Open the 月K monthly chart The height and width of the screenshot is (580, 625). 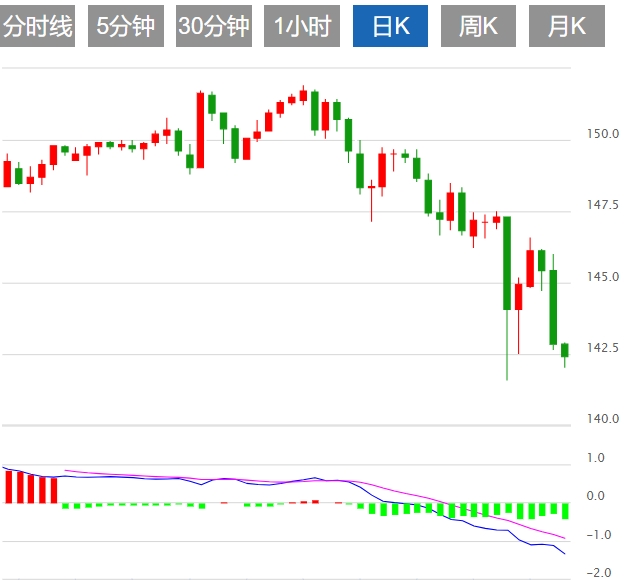(566, 27)
